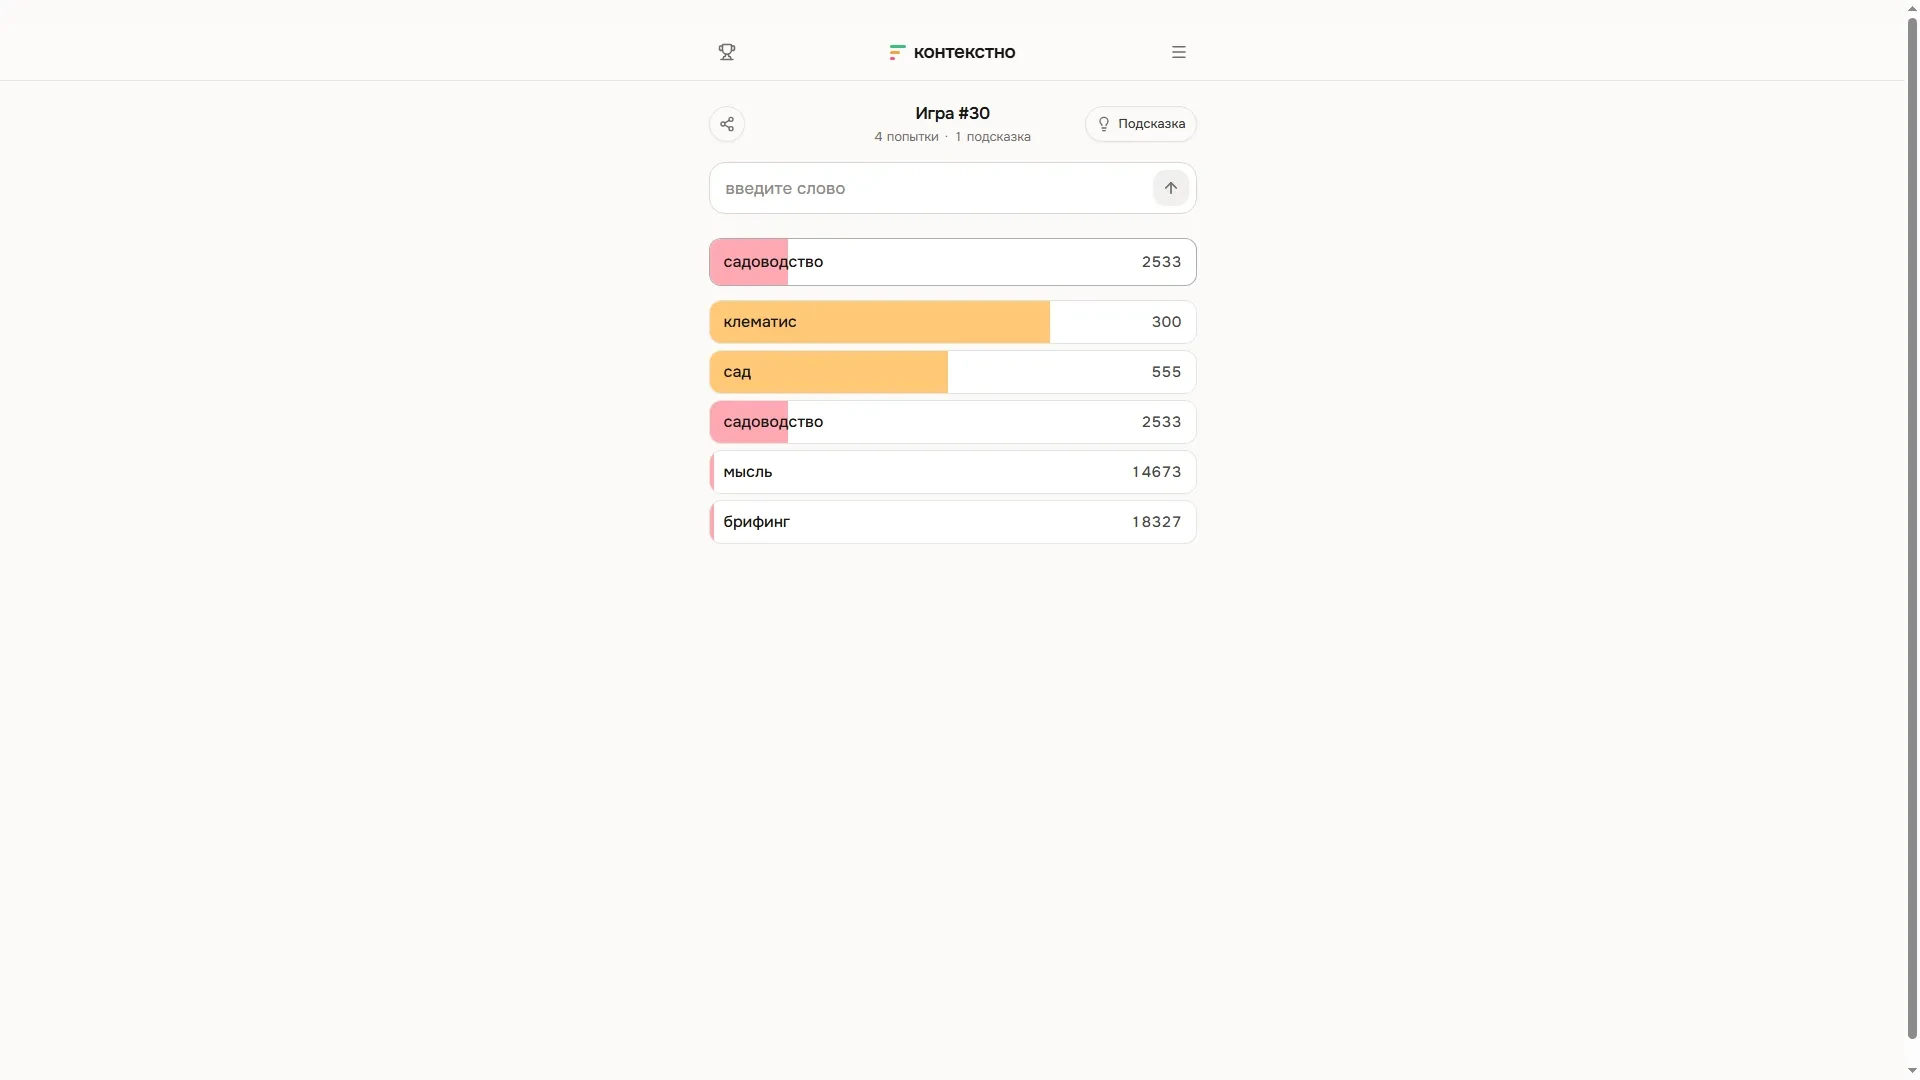The height and width of the screenshot is (1080, 1920).
Task: Click the контекстно title link
Action: tap(964, 52)
